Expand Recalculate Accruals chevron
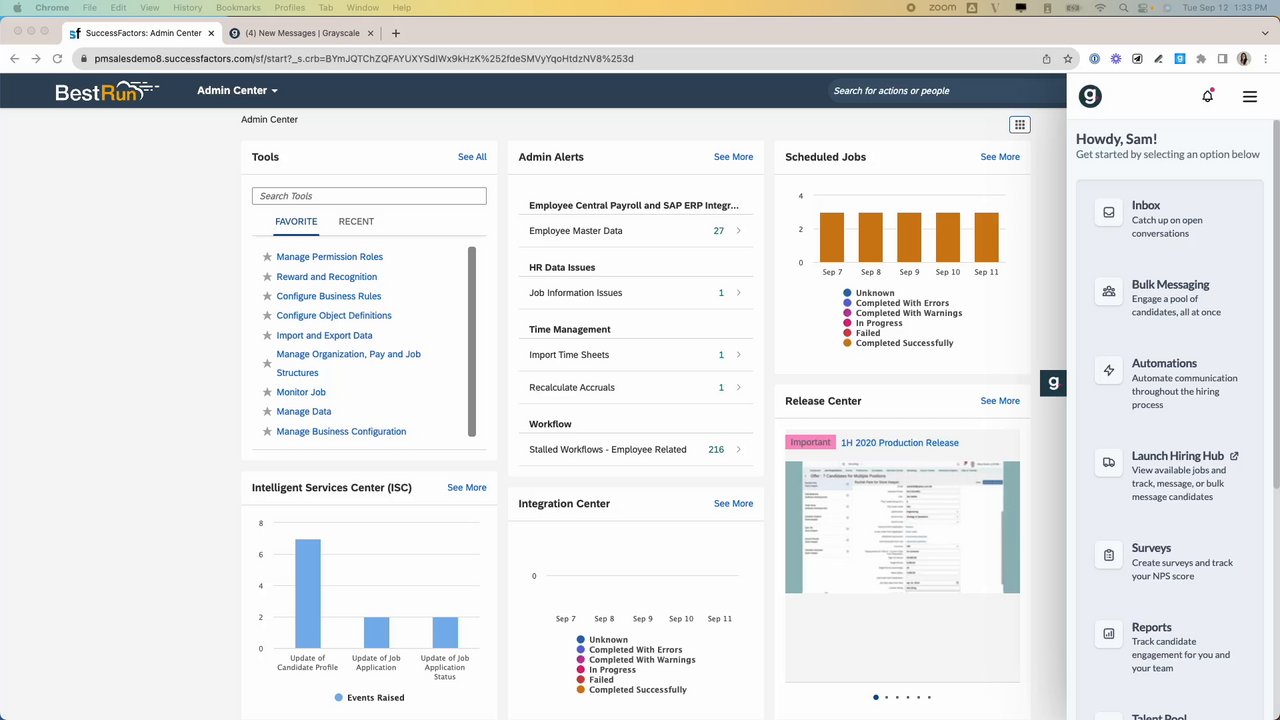The width and height of the screenshot is (1280, 720). coord(739,387)
